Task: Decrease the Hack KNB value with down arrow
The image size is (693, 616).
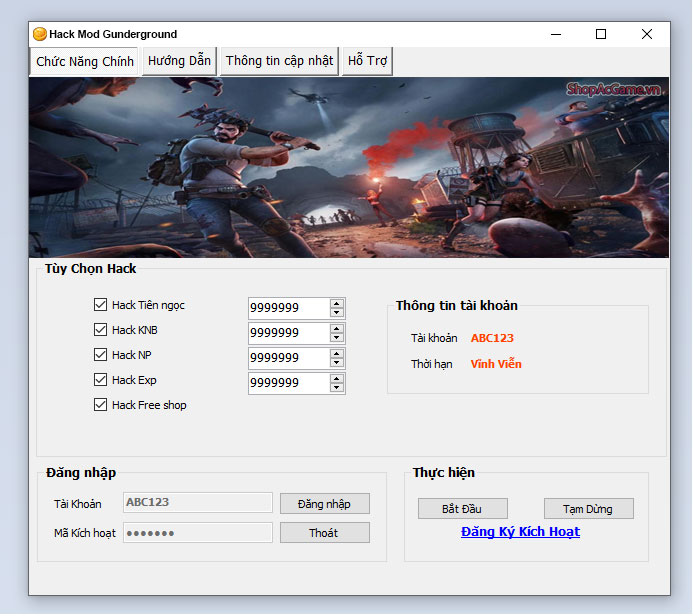Action: coord(337,338)
